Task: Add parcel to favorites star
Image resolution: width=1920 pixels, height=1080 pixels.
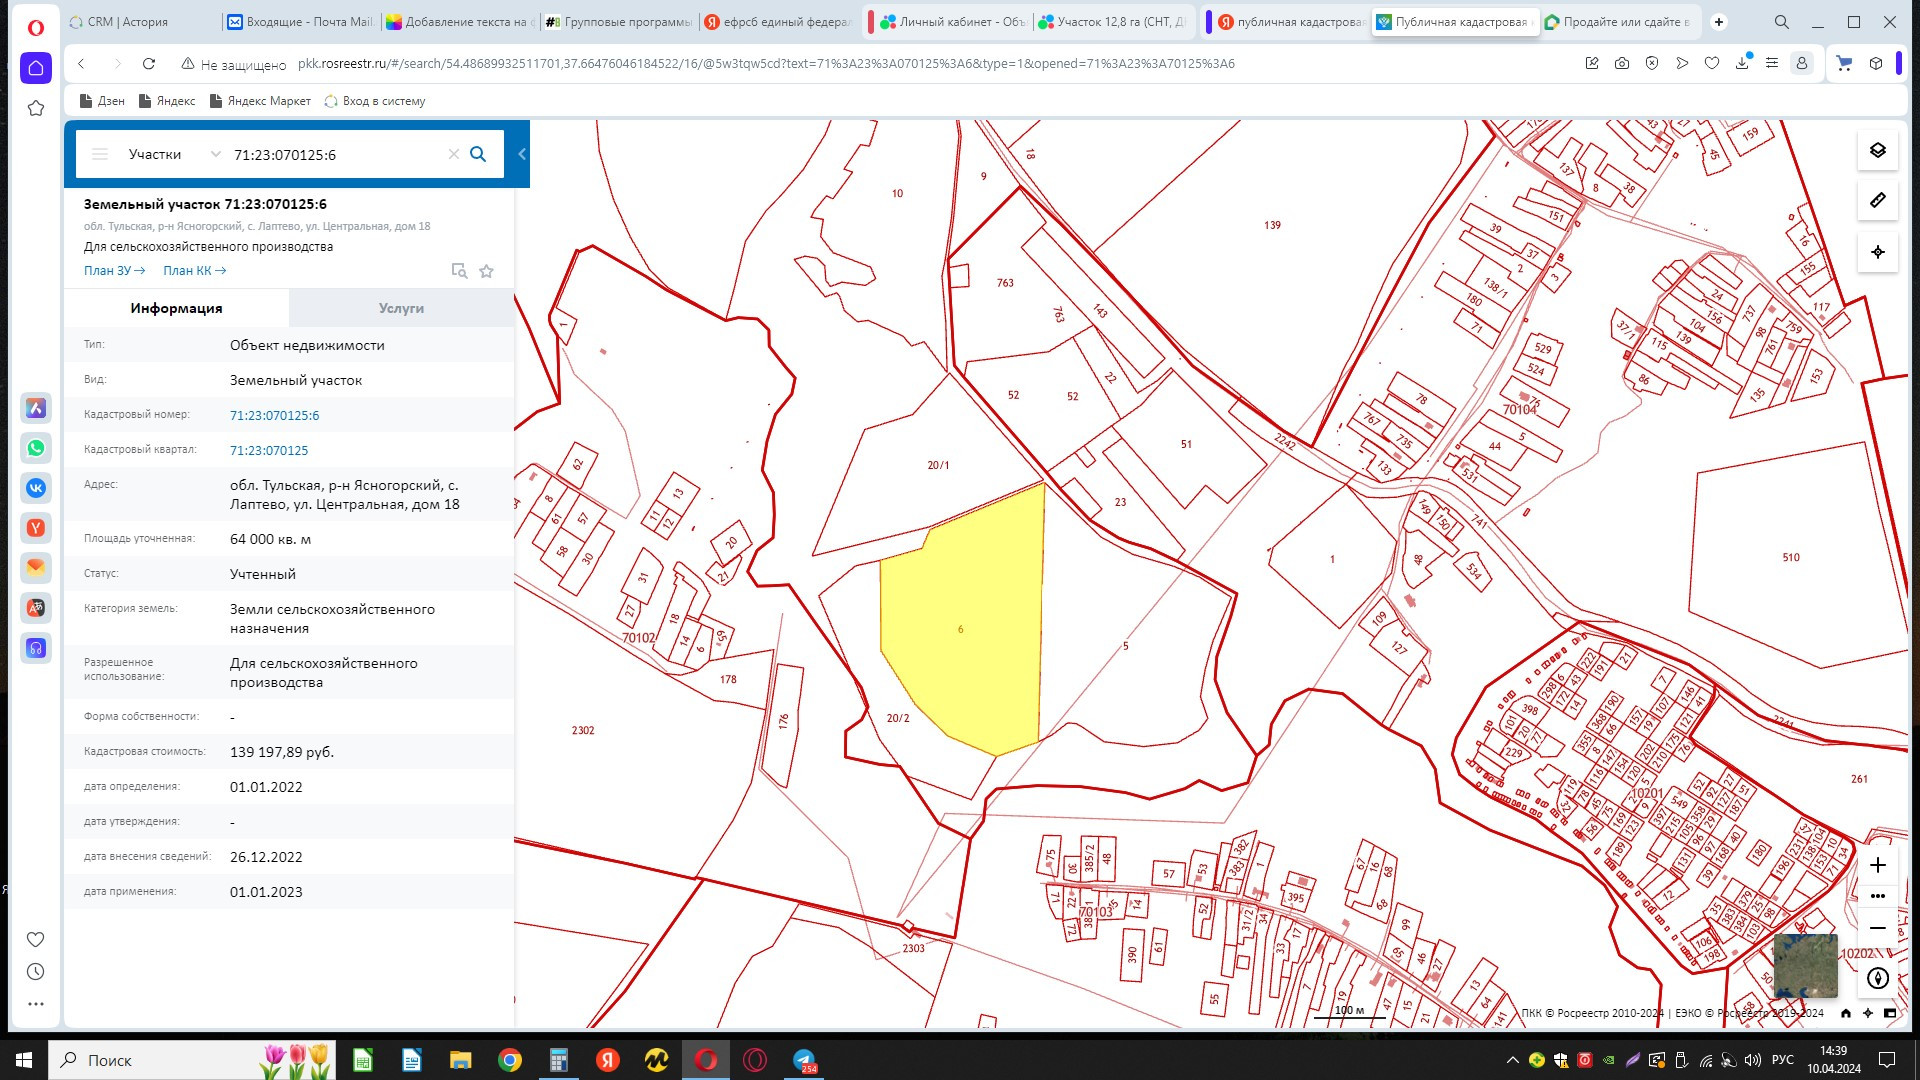Action: click(x=486, y=271)
